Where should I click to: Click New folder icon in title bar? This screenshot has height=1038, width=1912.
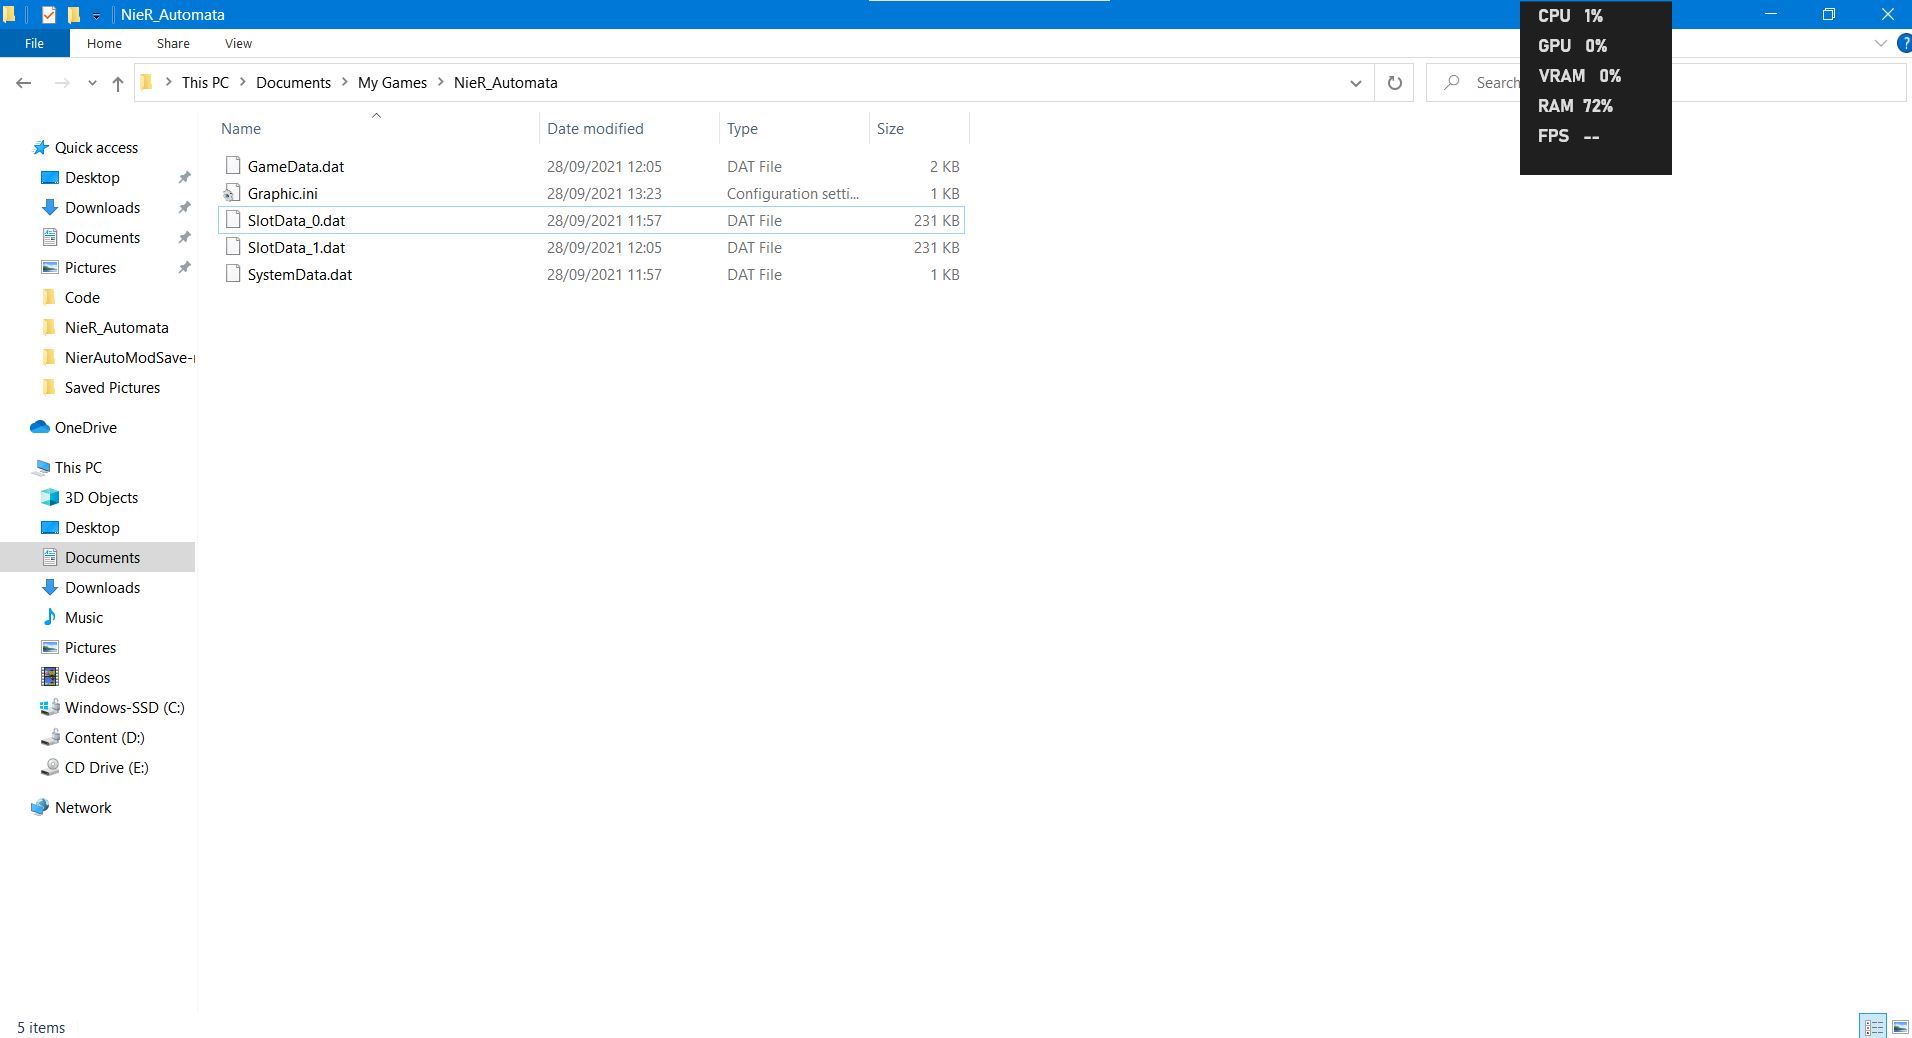click(73, 15)
